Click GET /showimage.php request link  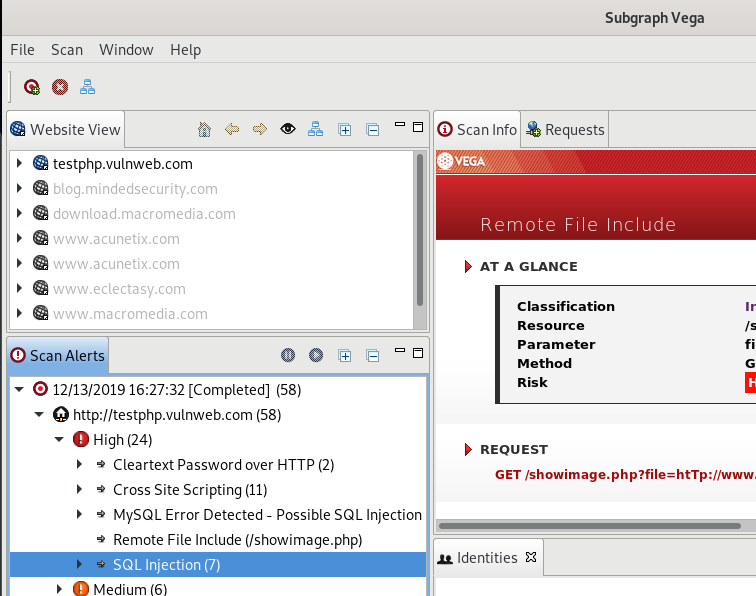tap(625, 474)
